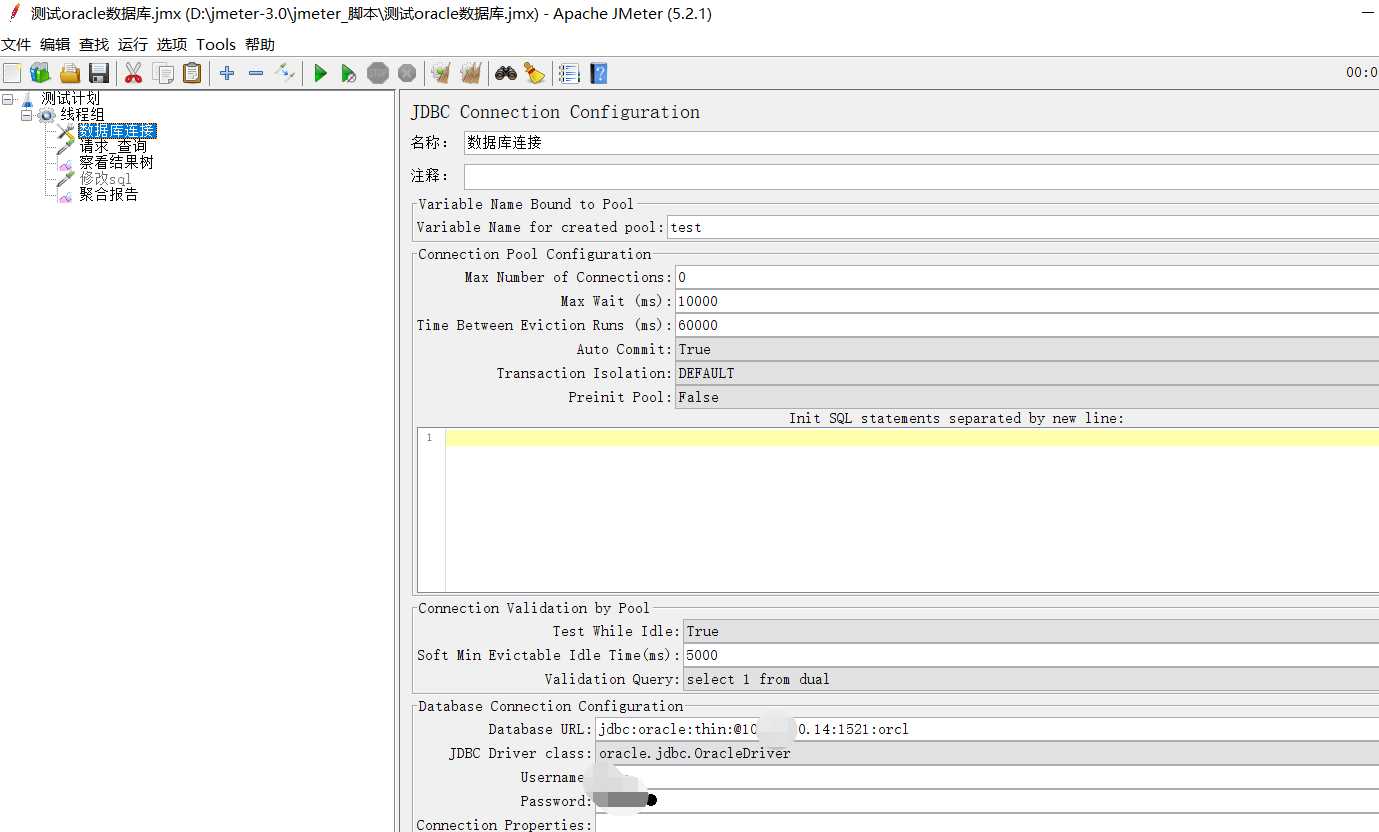Click the Stop test icon
This screenshot has height=832, width=1379.
pyautogui.click(x=377, y=73)
